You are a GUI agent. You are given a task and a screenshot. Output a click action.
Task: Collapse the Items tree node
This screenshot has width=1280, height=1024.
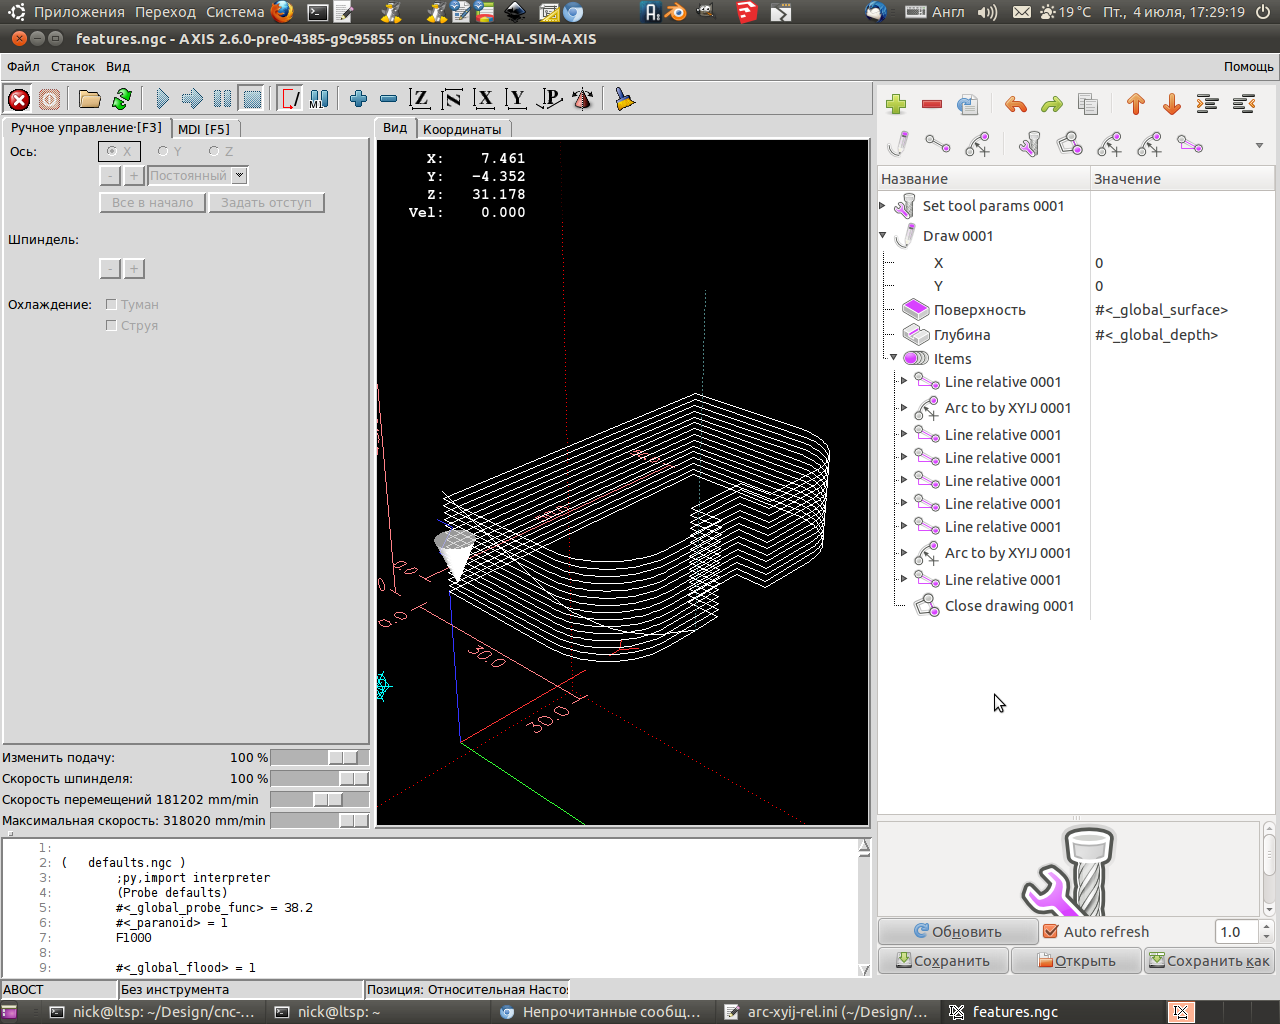click(x=894, y=358)
